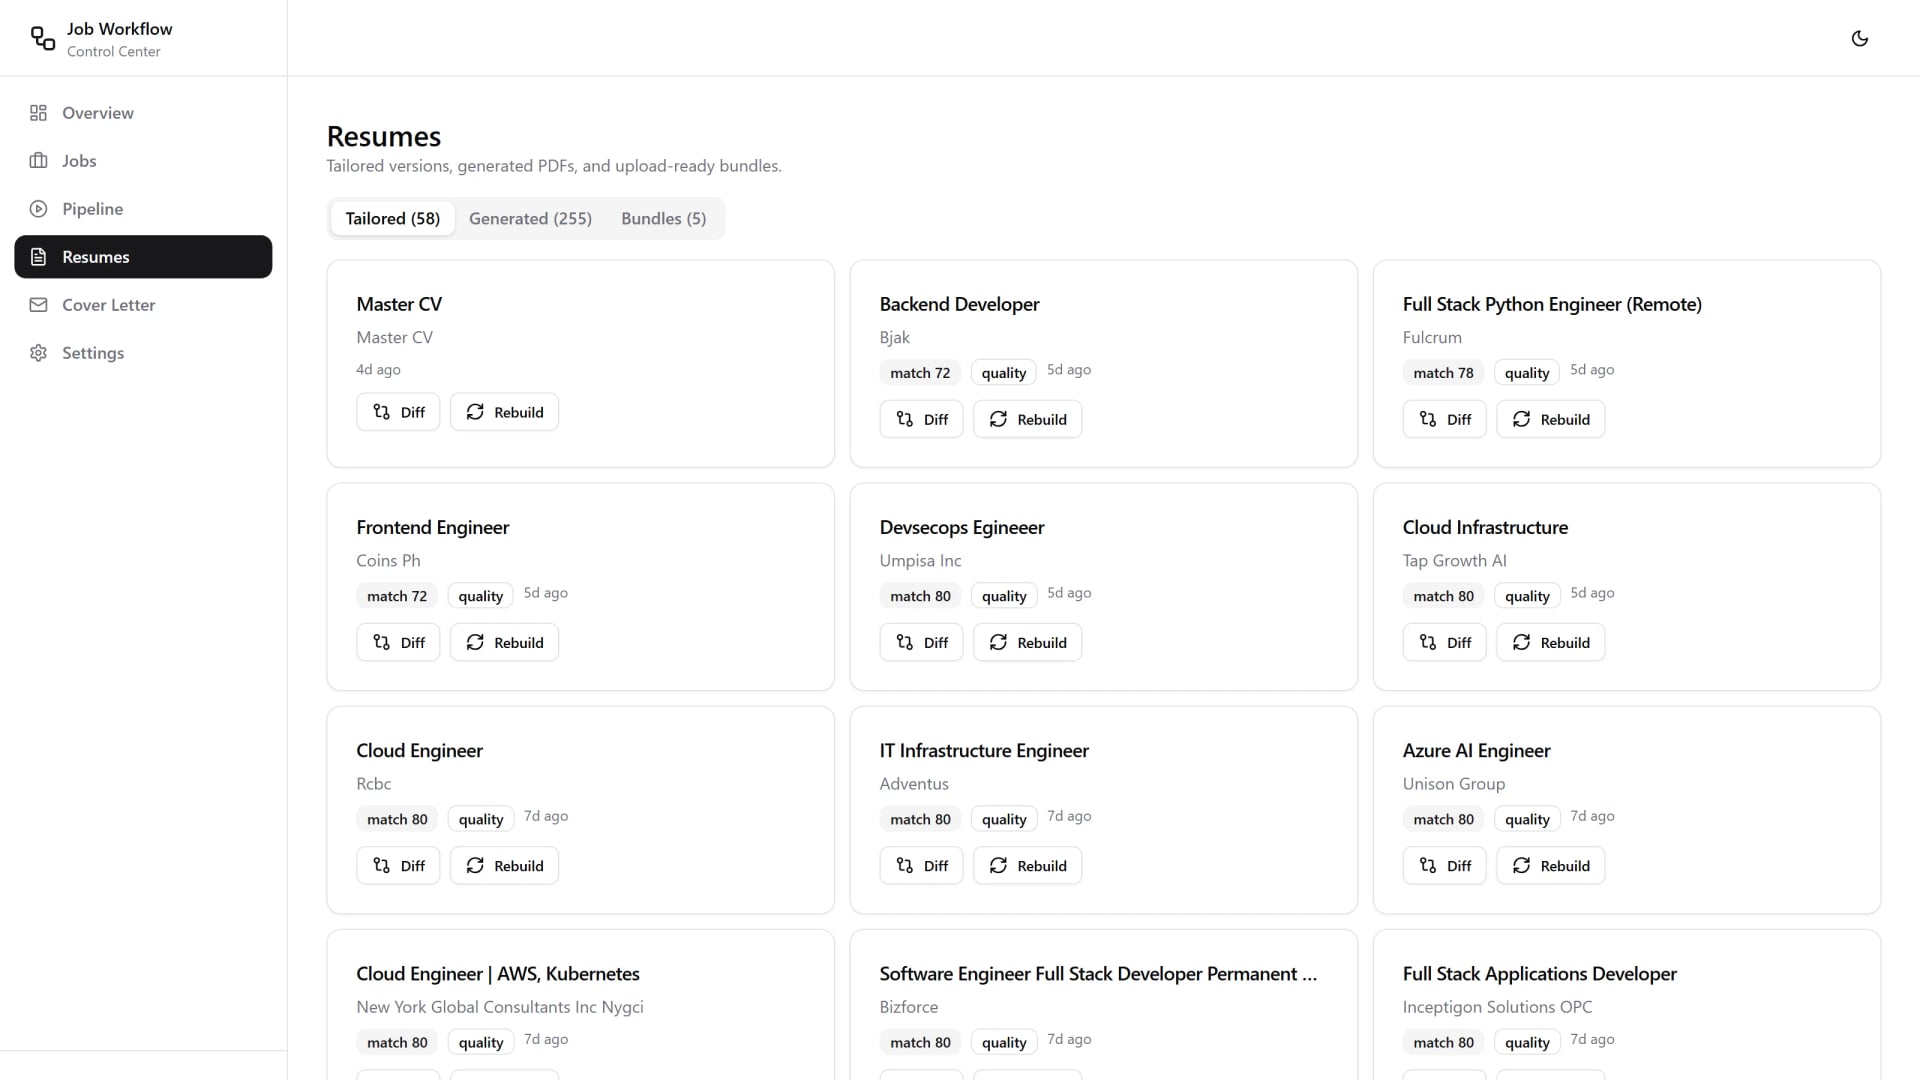Screen dimensions: 1920x1080
Task: Open the Pipeline sidebar item
Action: 143,209
